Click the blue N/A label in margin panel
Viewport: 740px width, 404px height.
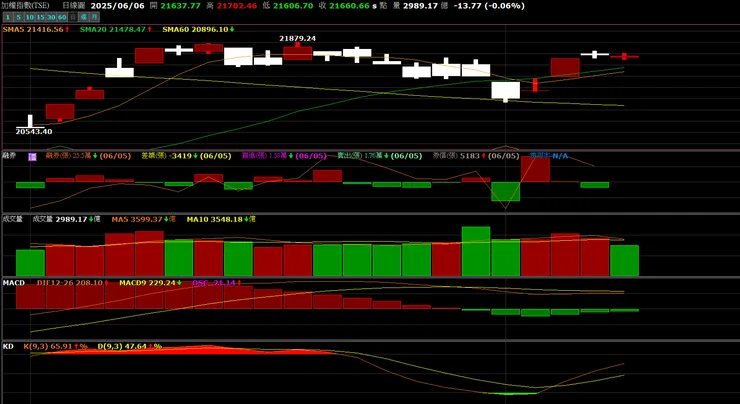[549, 156]
